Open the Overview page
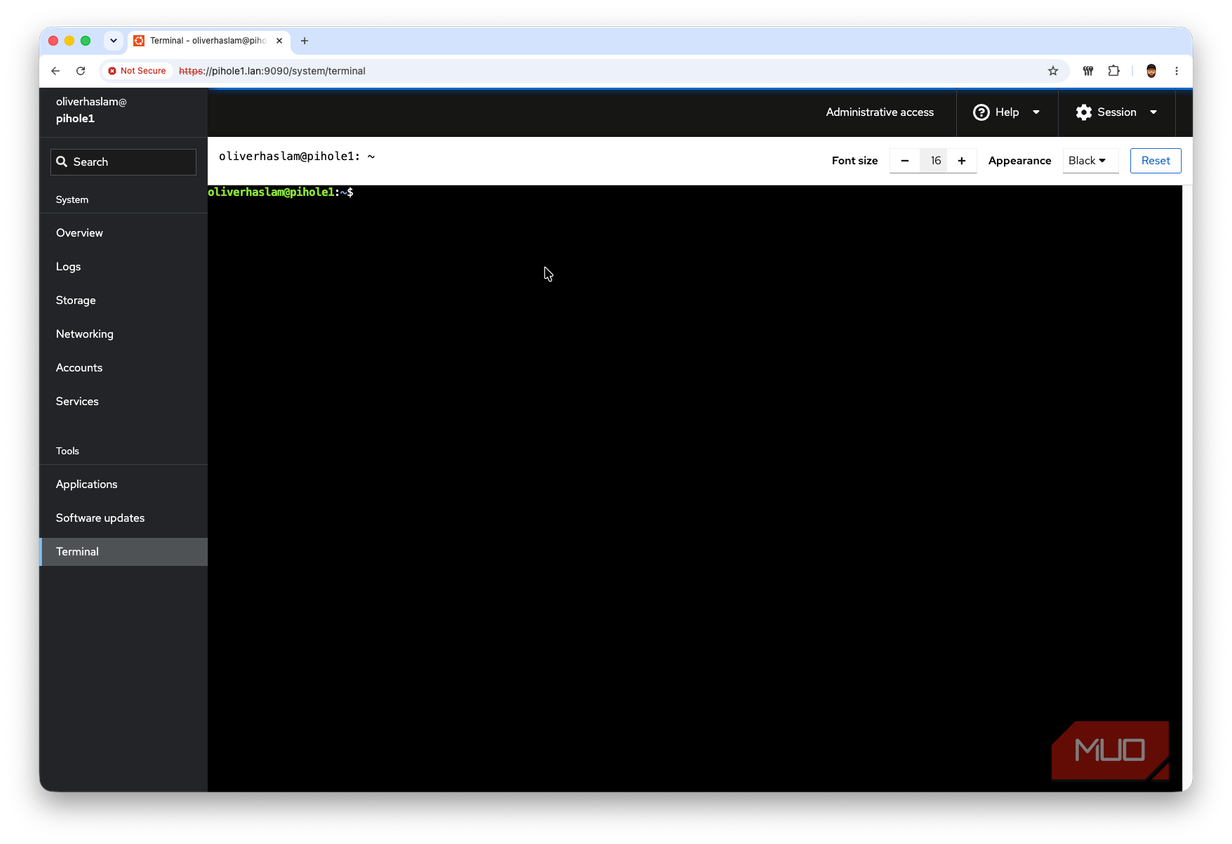This screenshot has height=844, width=1232. coord(123,233)
